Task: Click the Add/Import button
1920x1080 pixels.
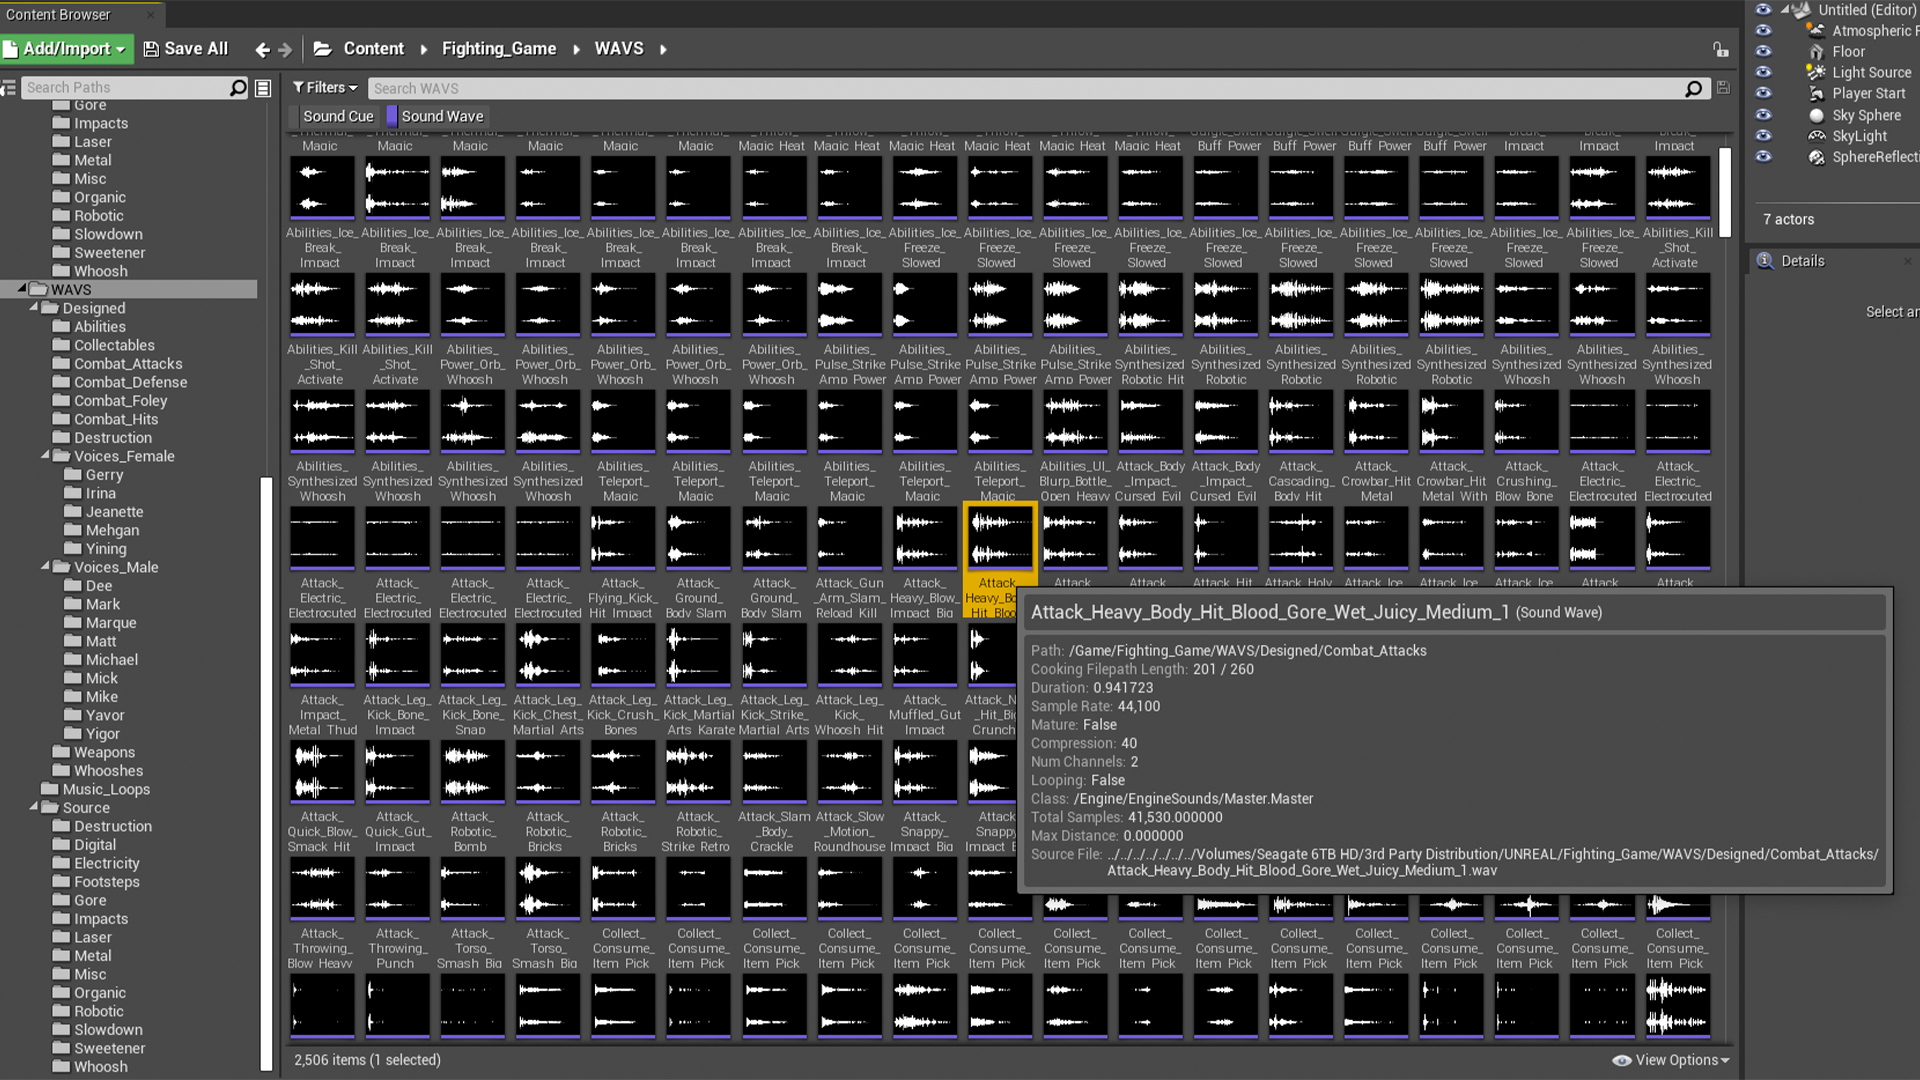Action: [66, 49]
